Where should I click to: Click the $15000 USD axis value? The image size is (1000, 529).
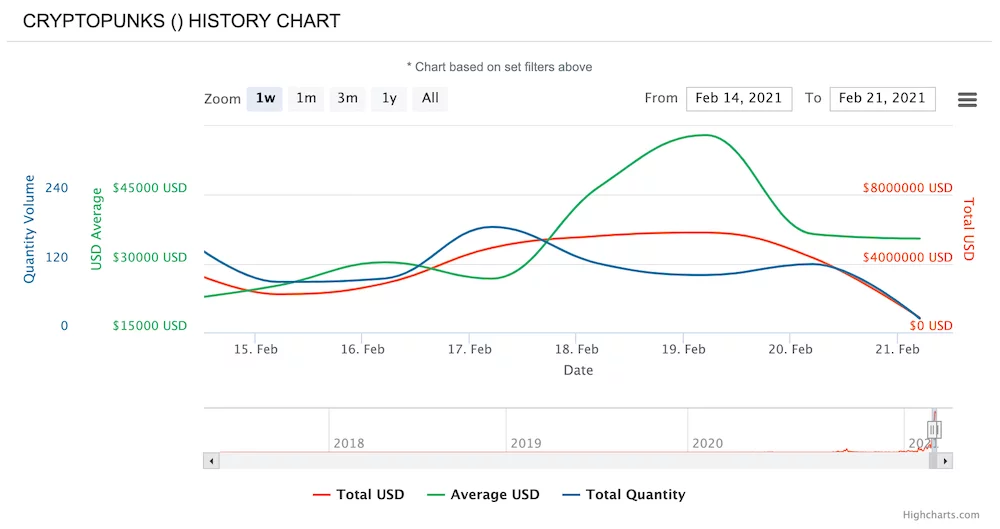(x=150, y=326)
